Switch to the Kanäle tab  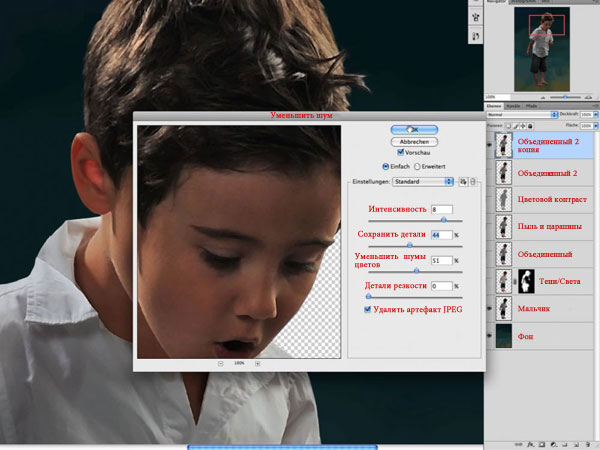tap(513, 106)
